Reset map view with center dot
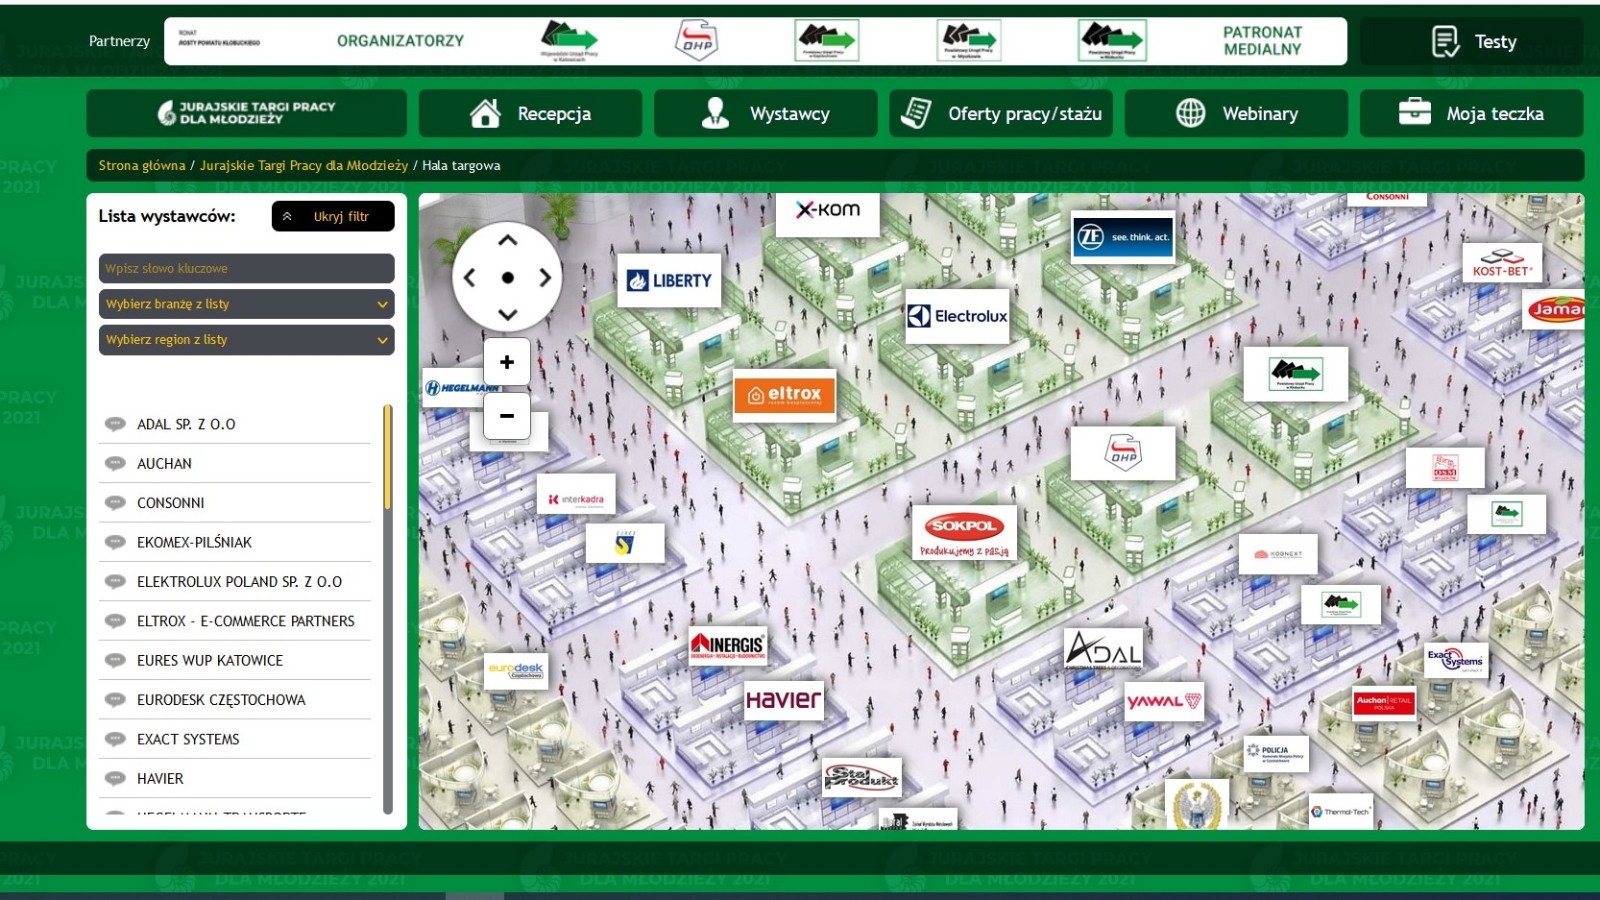 coord(507,278)
